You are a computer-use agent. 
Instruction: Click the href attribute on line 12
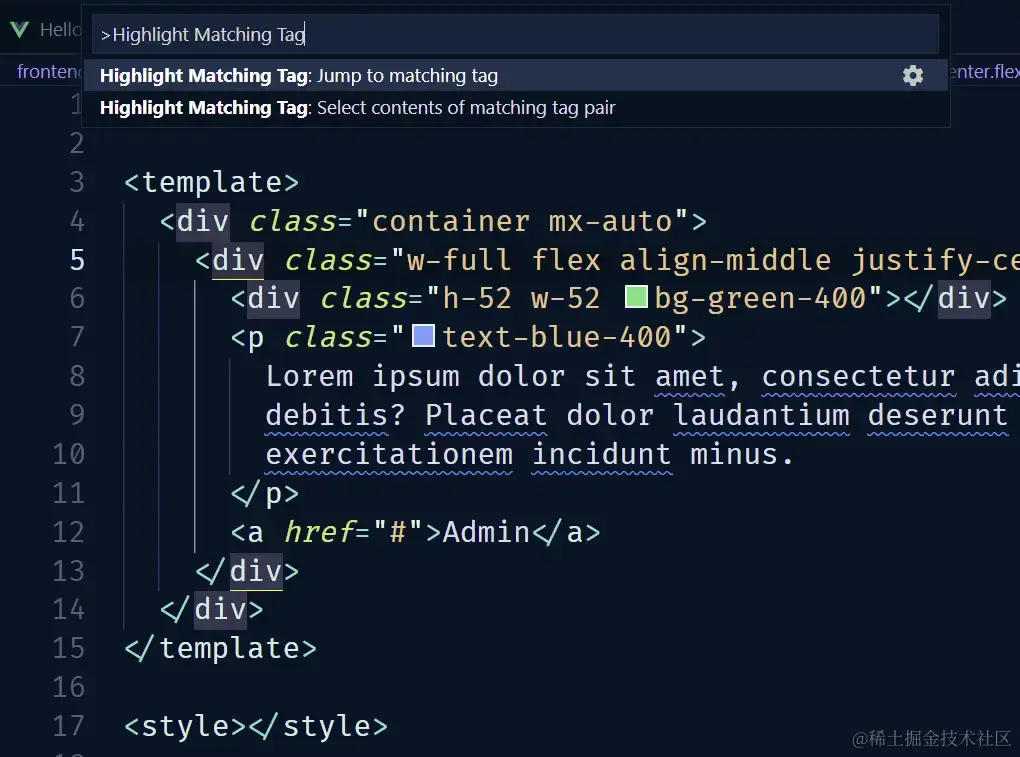[319, 532]
